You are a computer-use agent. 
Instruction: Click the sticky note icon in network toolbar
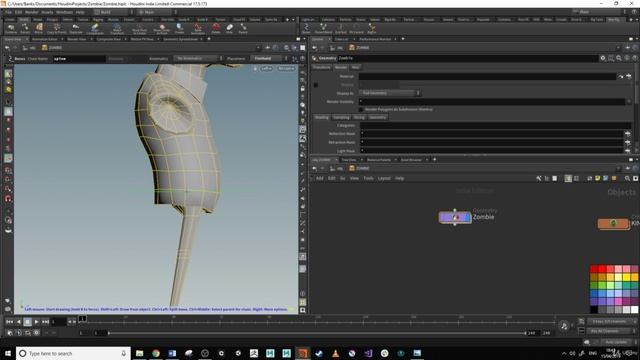[598, 178]
